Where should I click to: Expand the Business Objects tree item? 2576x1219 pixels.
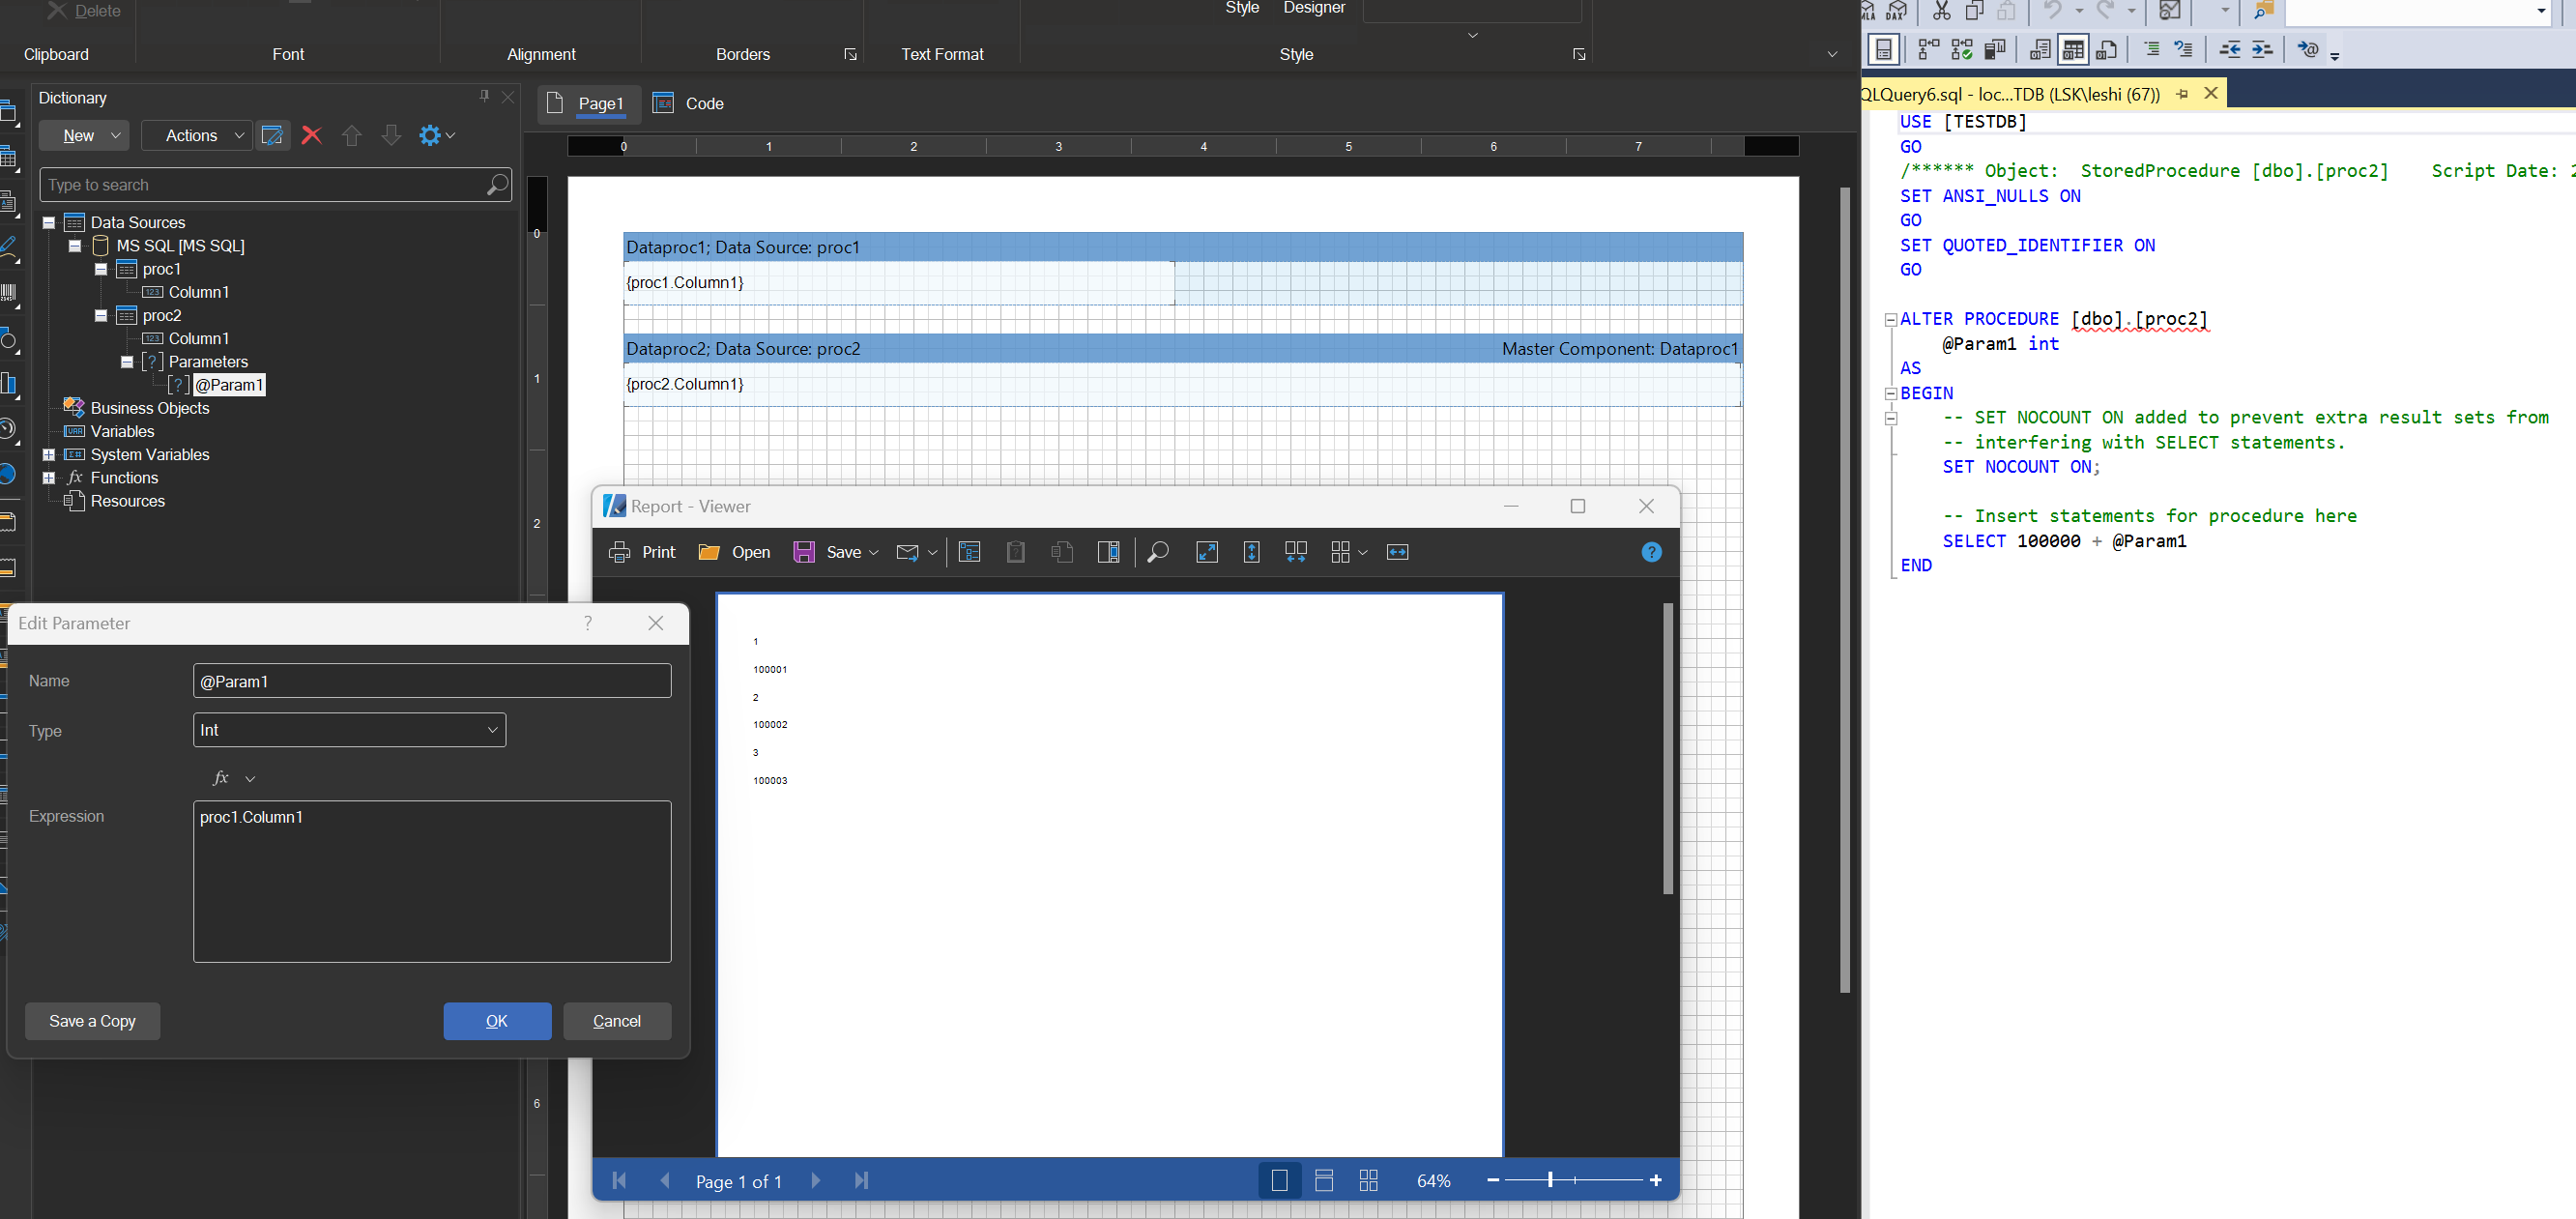[49, 407]
